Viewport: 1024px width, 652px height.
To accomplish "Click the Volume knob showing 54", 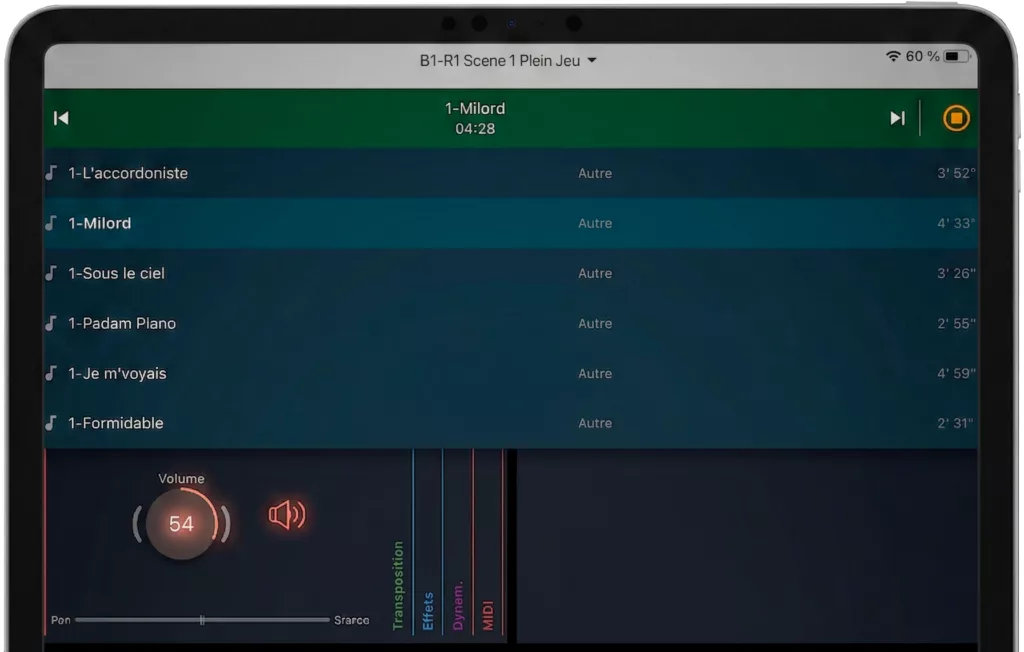I will coord(181,524).
